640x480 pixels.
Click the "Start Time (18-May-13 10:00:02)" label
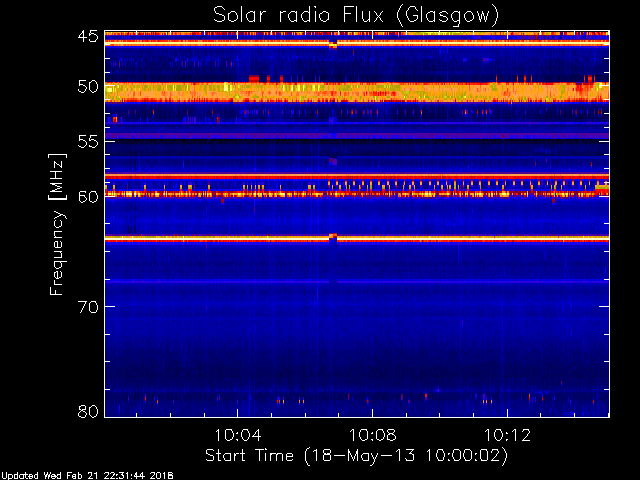coord(356,456)
